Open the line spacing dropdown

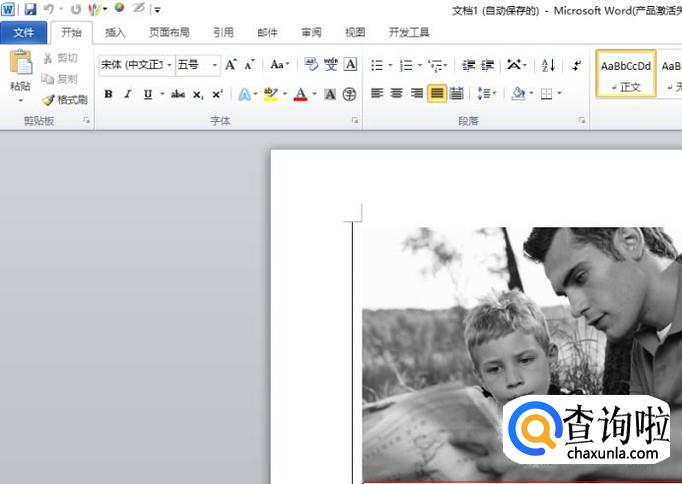coord(487,94)
